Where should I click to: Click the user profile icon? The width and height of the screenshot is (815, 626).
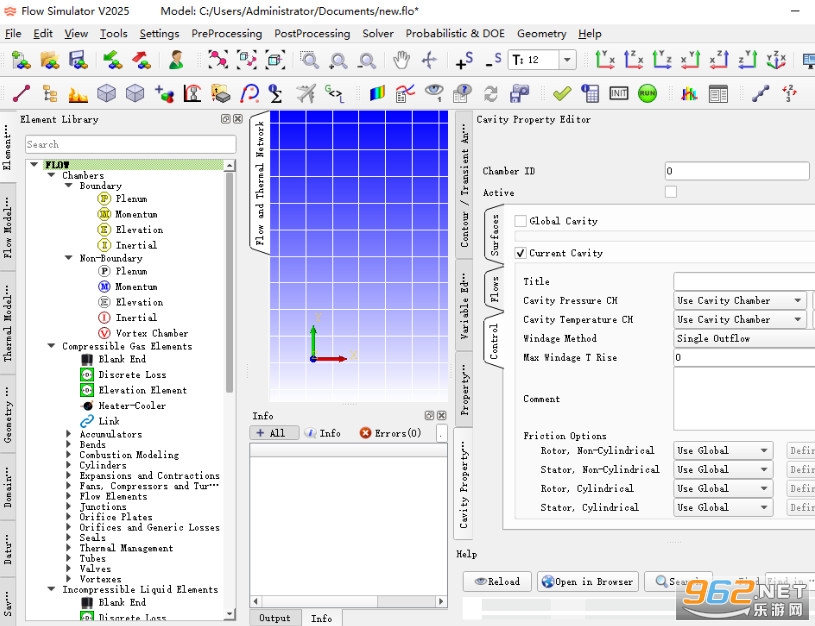click(x=177, y=60)
